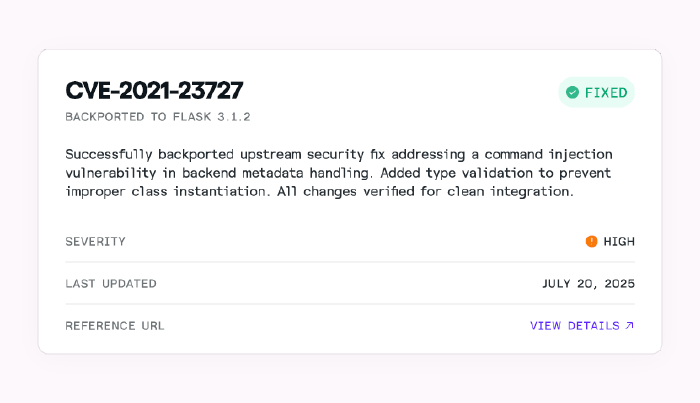Select the July 20, 2025 date value
This screenshot has height=403, width=700.
tap(588, 283)
